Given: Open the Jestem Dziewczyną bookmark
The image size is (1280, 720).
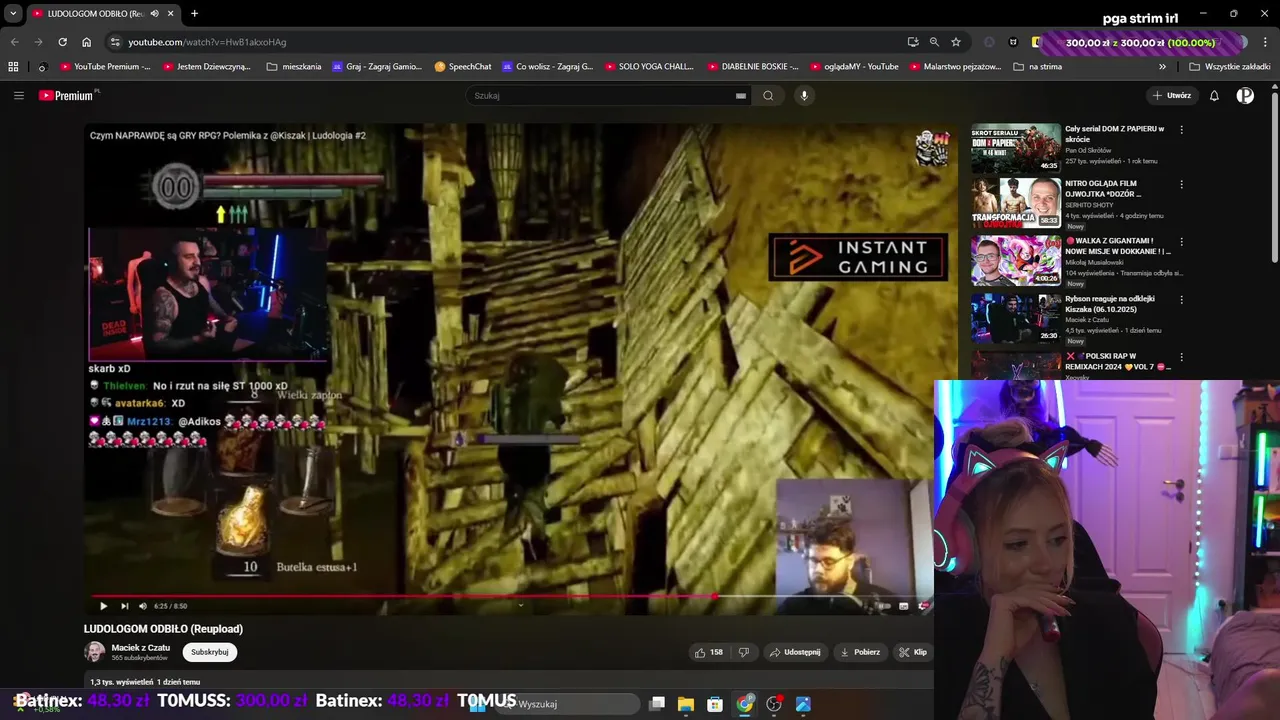Looking at the screenshot, I should pos(207,67).
